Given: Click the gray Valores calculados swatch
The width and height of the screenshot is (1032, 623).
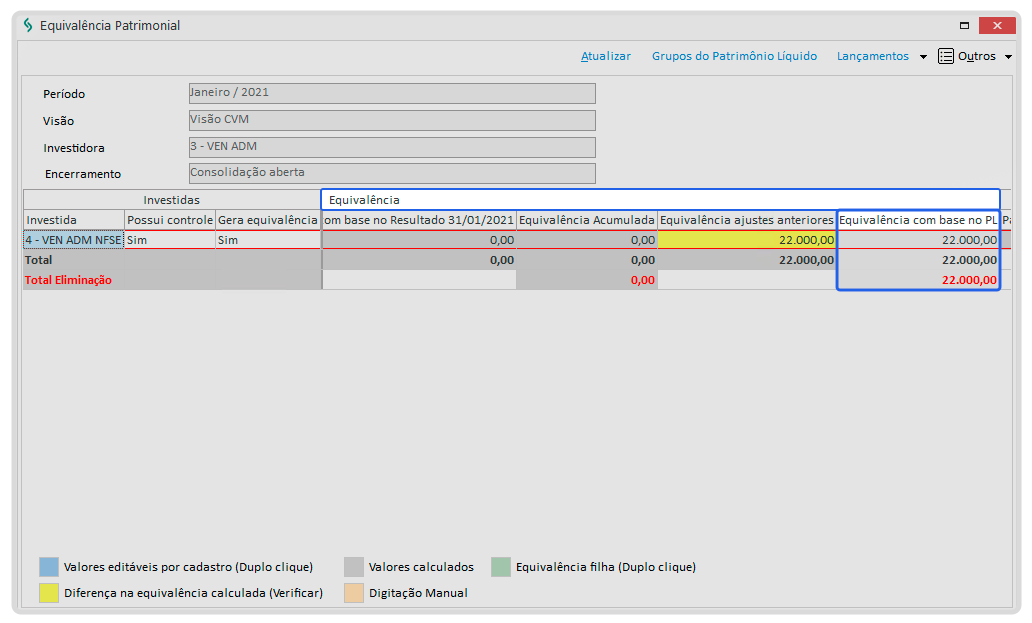Looking at the screenshot, I should [x=354, y=567].
